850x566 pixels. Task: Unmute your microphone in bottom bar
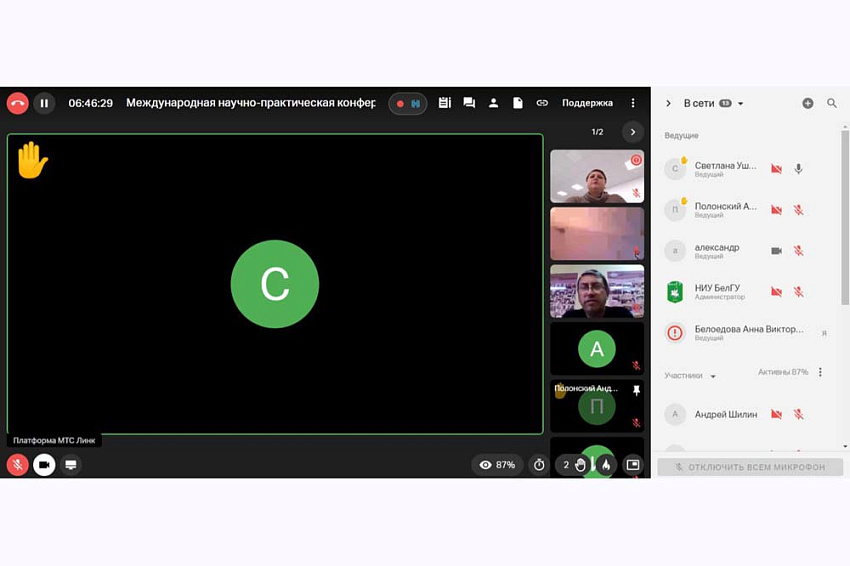click(18, 465)
